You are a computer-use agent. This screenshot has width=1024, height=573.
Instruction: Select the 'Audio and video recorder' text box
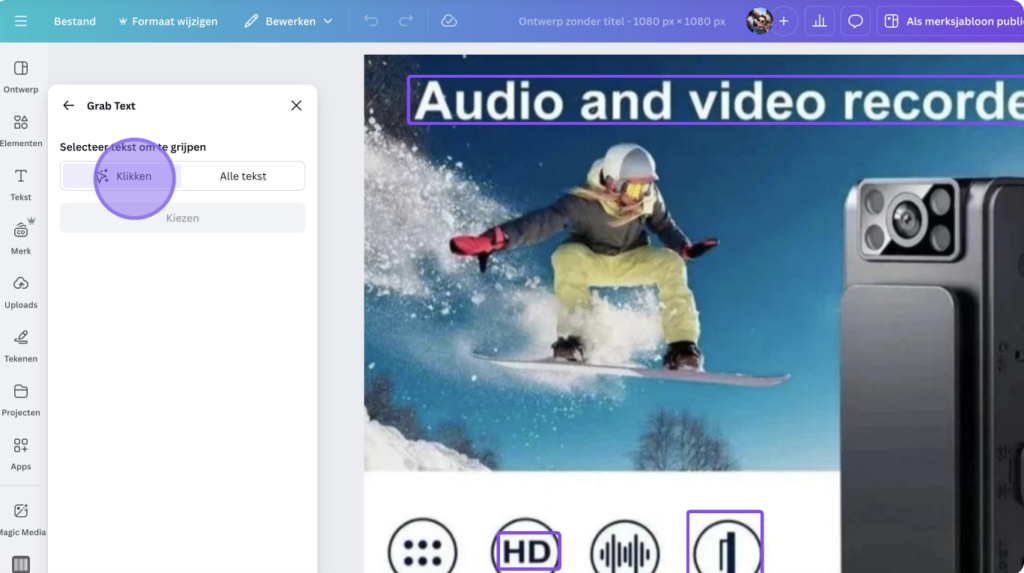(x=716, y=100)
